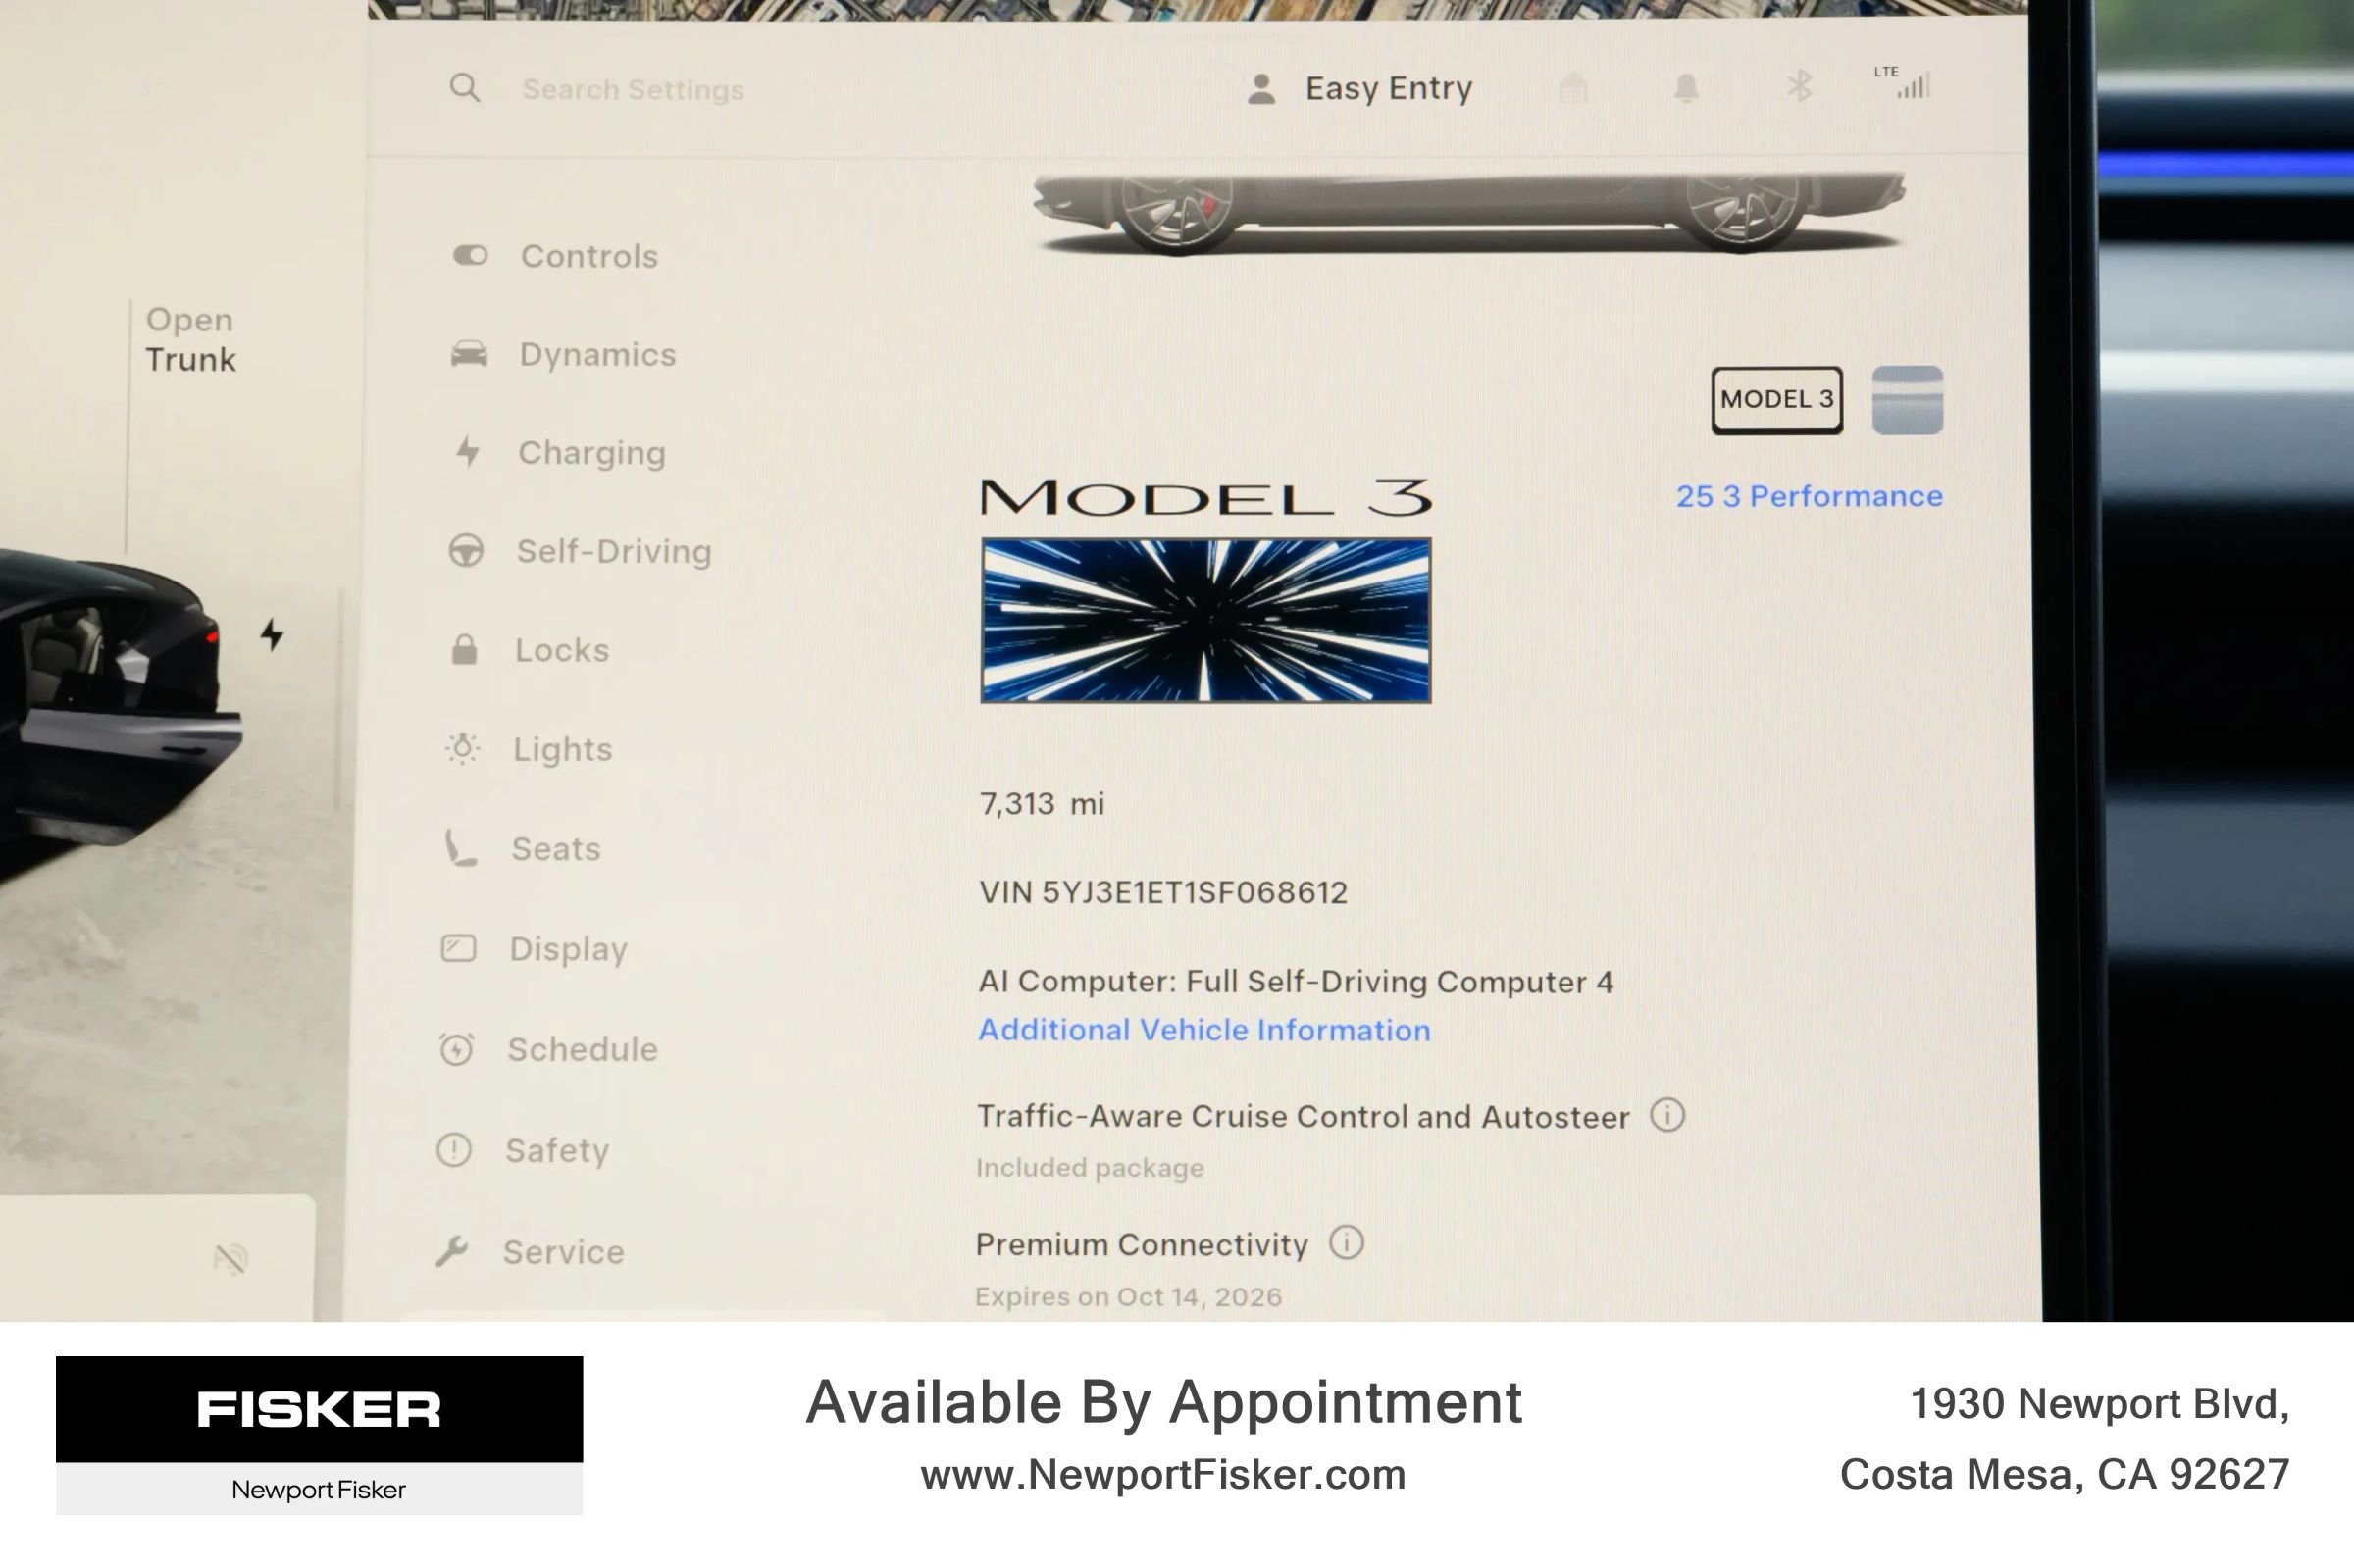Click the Charging lightning bolt icon
2354x1568 pixels.
tap(467, 452)
